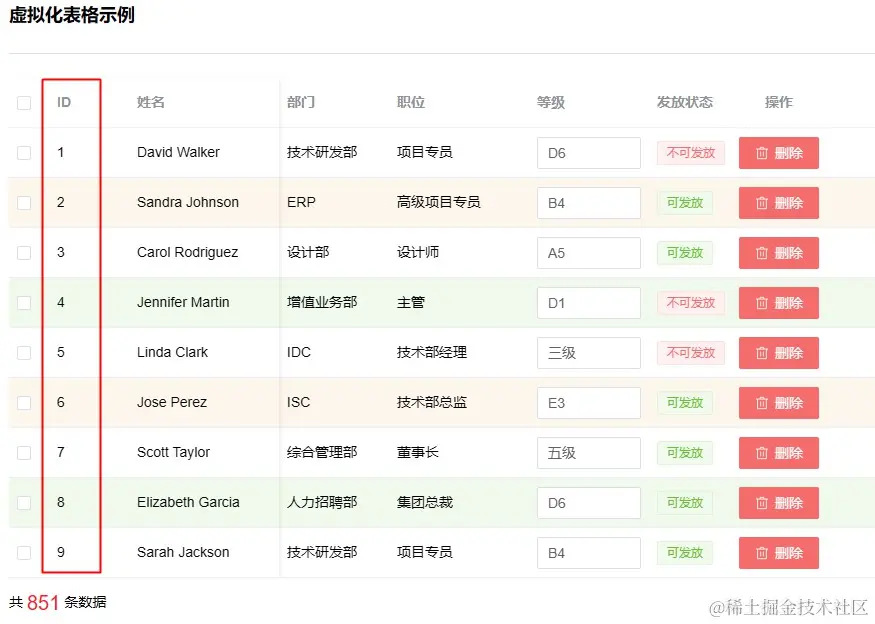This screenshot has height=624, width=875.
Task: Click the 可发放 tag in Jose Perez's row
Action: pos(684,403)
